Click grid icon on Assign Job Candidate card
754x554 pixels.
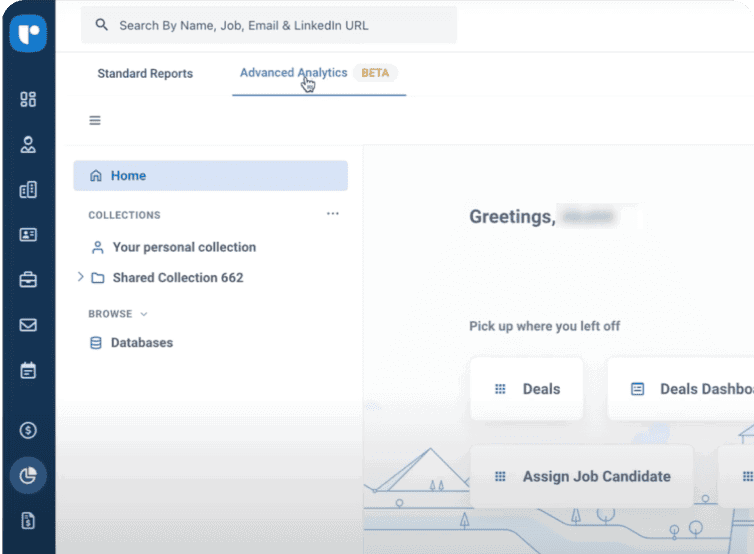pyautogui.click(x=500, y=476)
